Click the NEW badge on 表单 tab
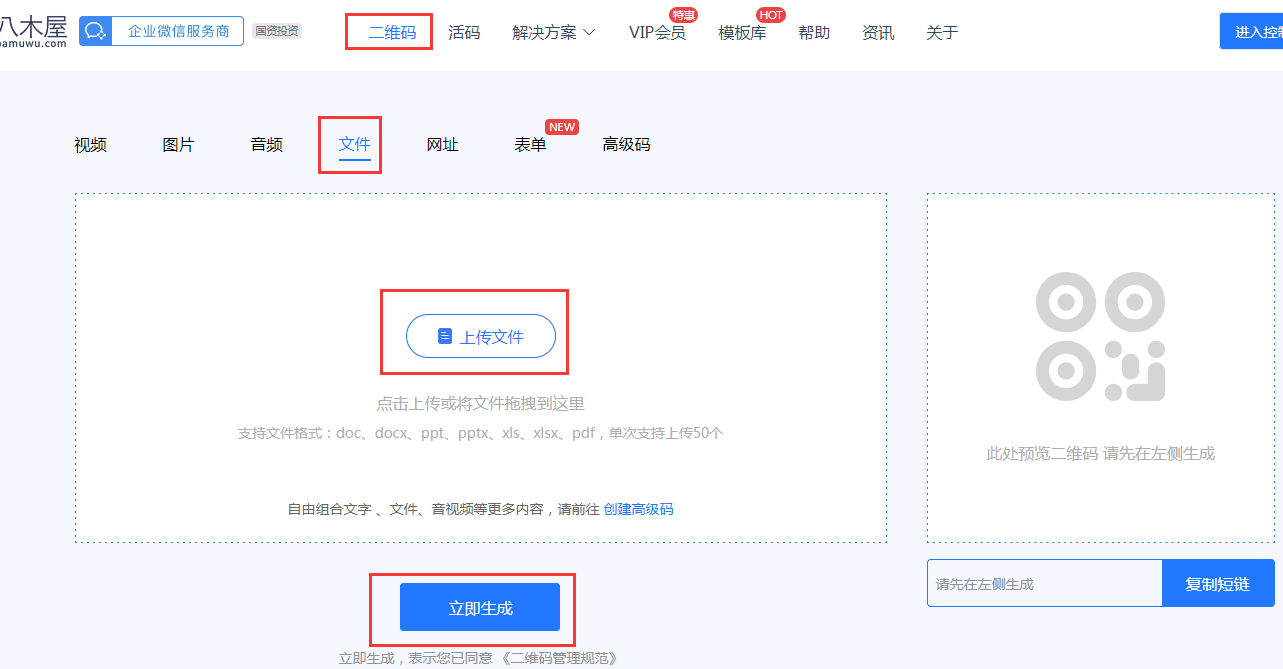The height and width of the screenshot is (669, 1283). pos(562,127)
